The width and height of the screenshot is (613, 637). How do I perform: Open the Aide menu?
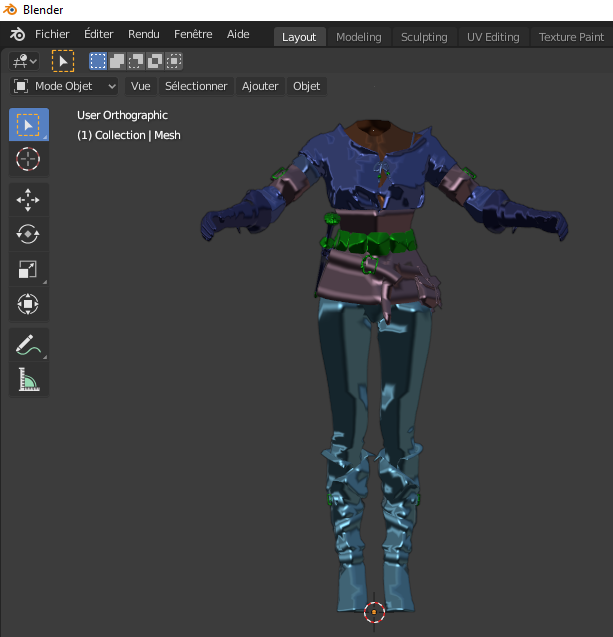[x=238, y=35]
